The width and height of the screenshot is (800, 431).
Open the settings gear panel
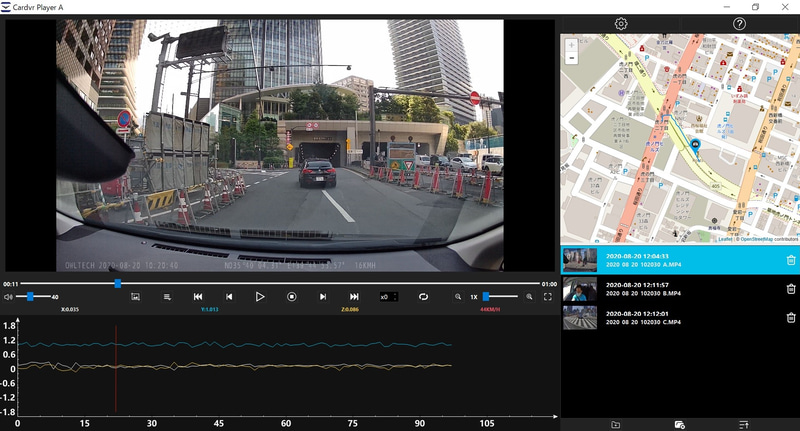click(x=620, y=23)
